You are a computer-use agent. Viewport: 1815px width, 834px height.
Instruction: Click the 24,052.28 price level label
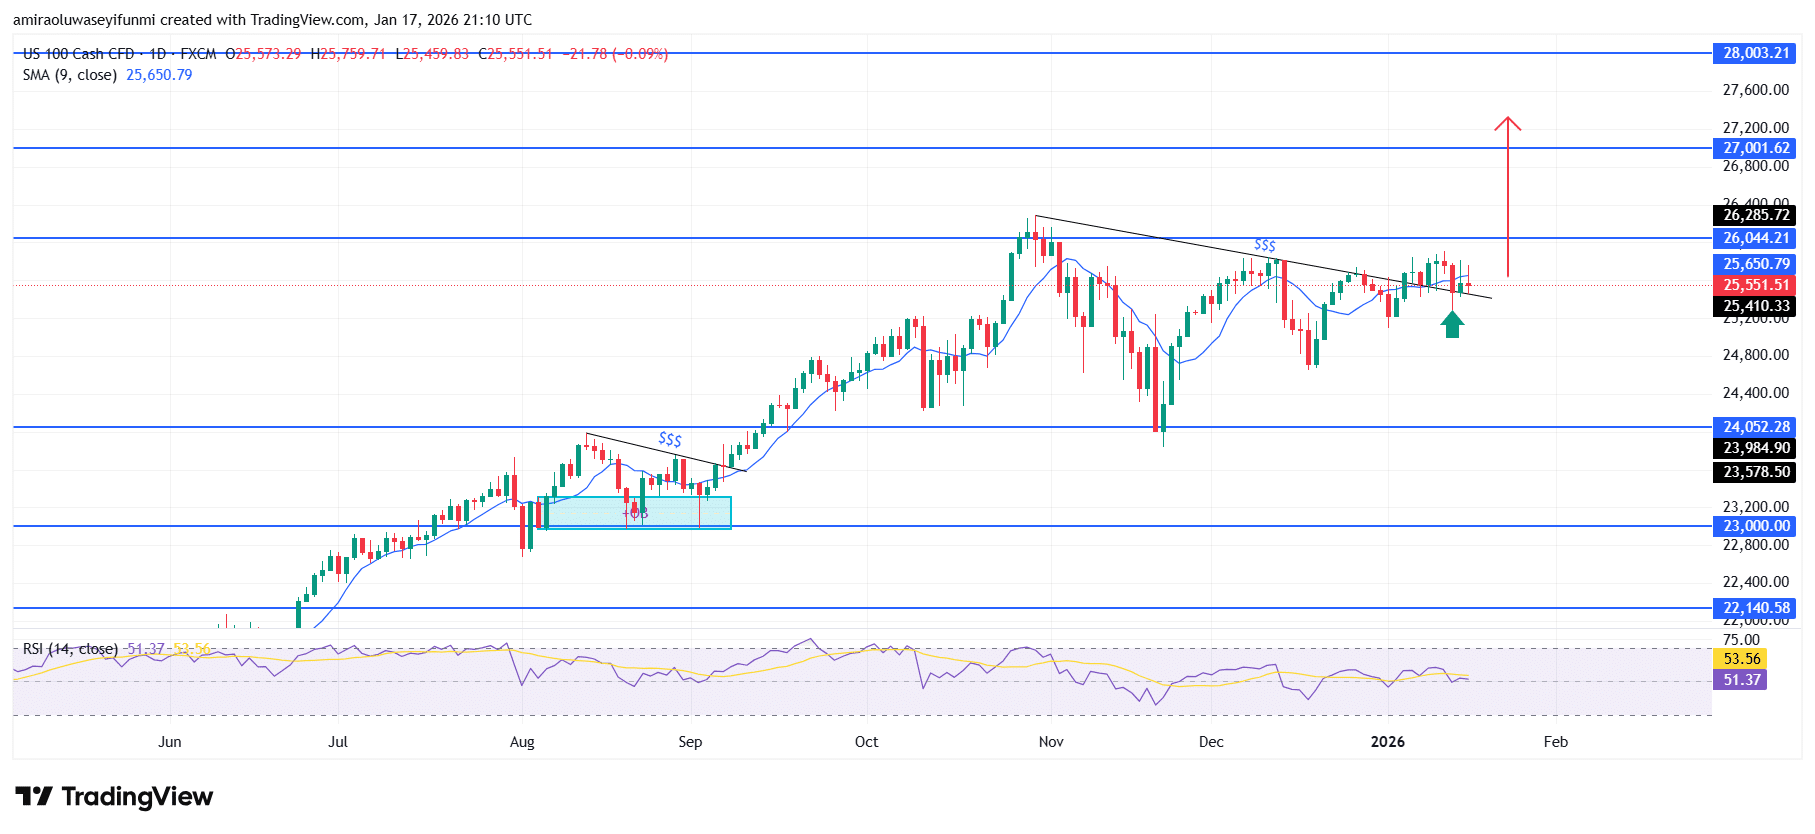pyautogui.click(x=1755, y=427)
